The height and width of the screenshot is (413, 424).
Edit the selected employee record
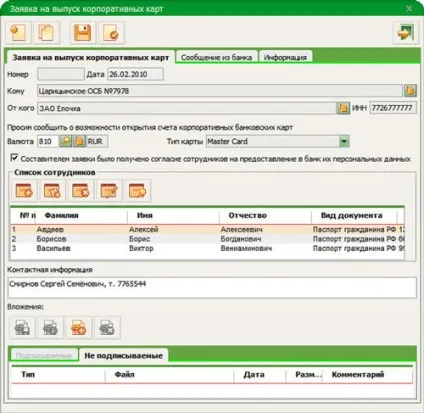[x=109, y=191]
